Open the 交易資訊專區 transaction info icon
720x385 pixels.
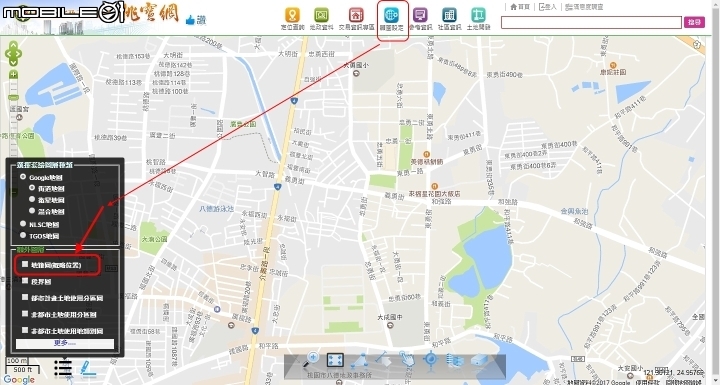[356, 16]
